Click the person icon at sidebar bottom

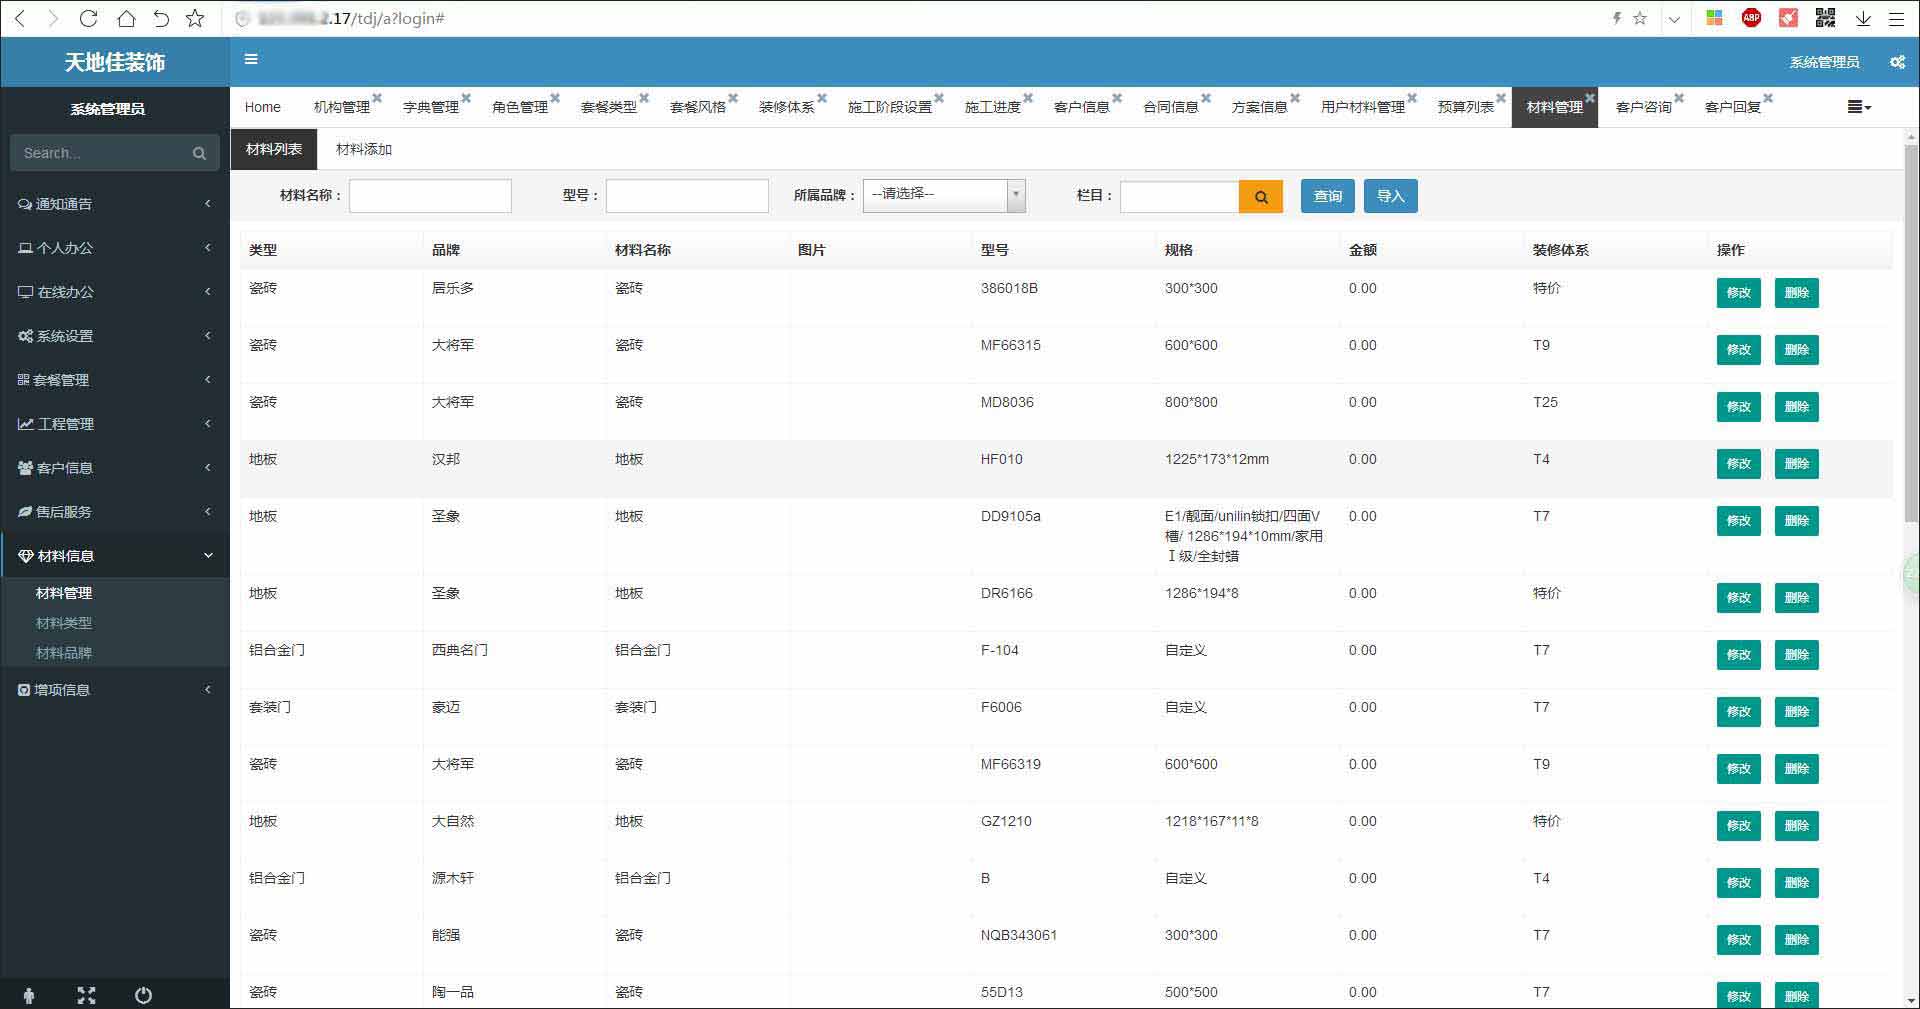(28, 995)
